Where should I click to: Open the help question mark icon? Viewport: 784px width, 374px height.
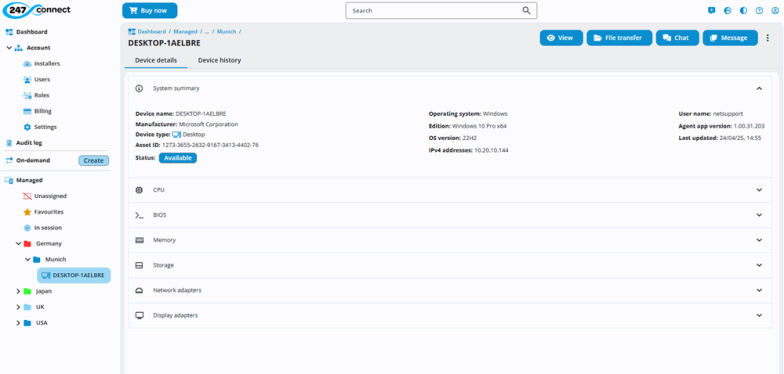760,10
